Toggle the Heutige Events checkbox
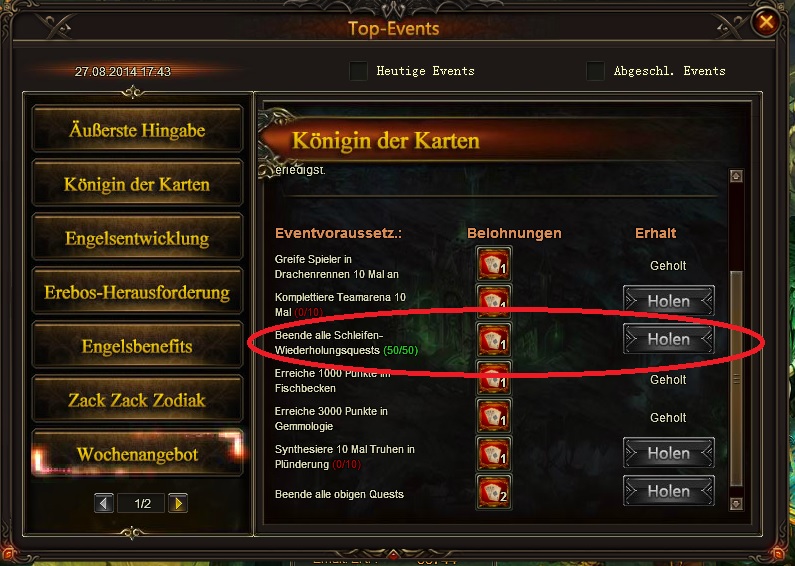Screen dimensions: 795x566 (x=358, y=71)
